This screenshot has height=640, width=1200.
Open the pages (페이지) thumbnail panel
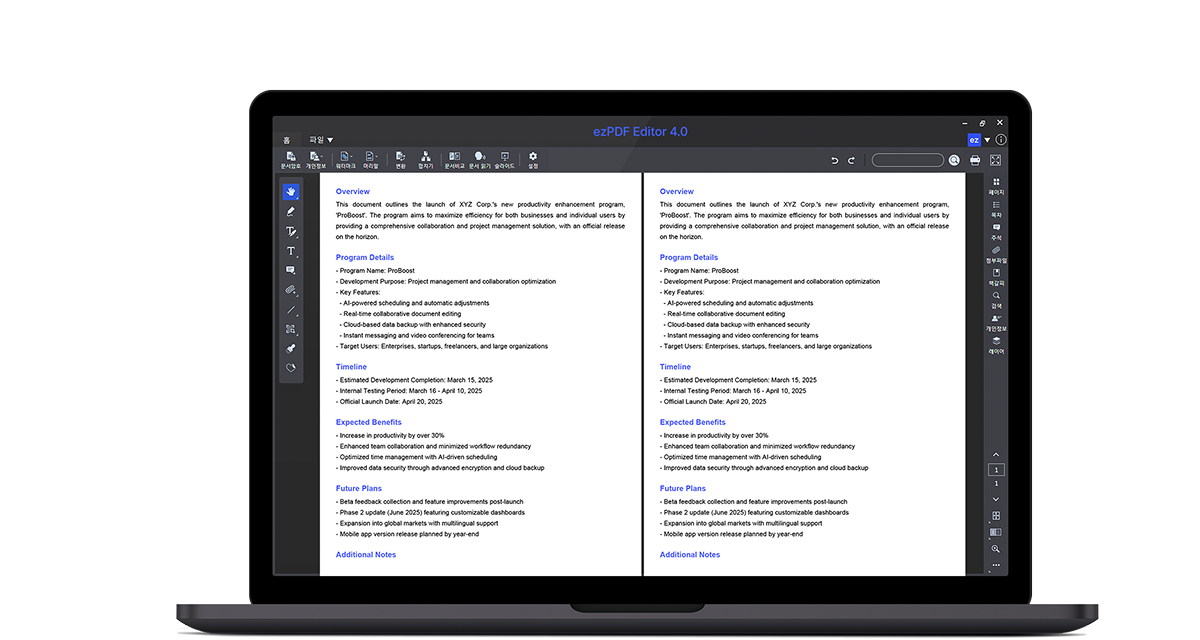point(996,186)
